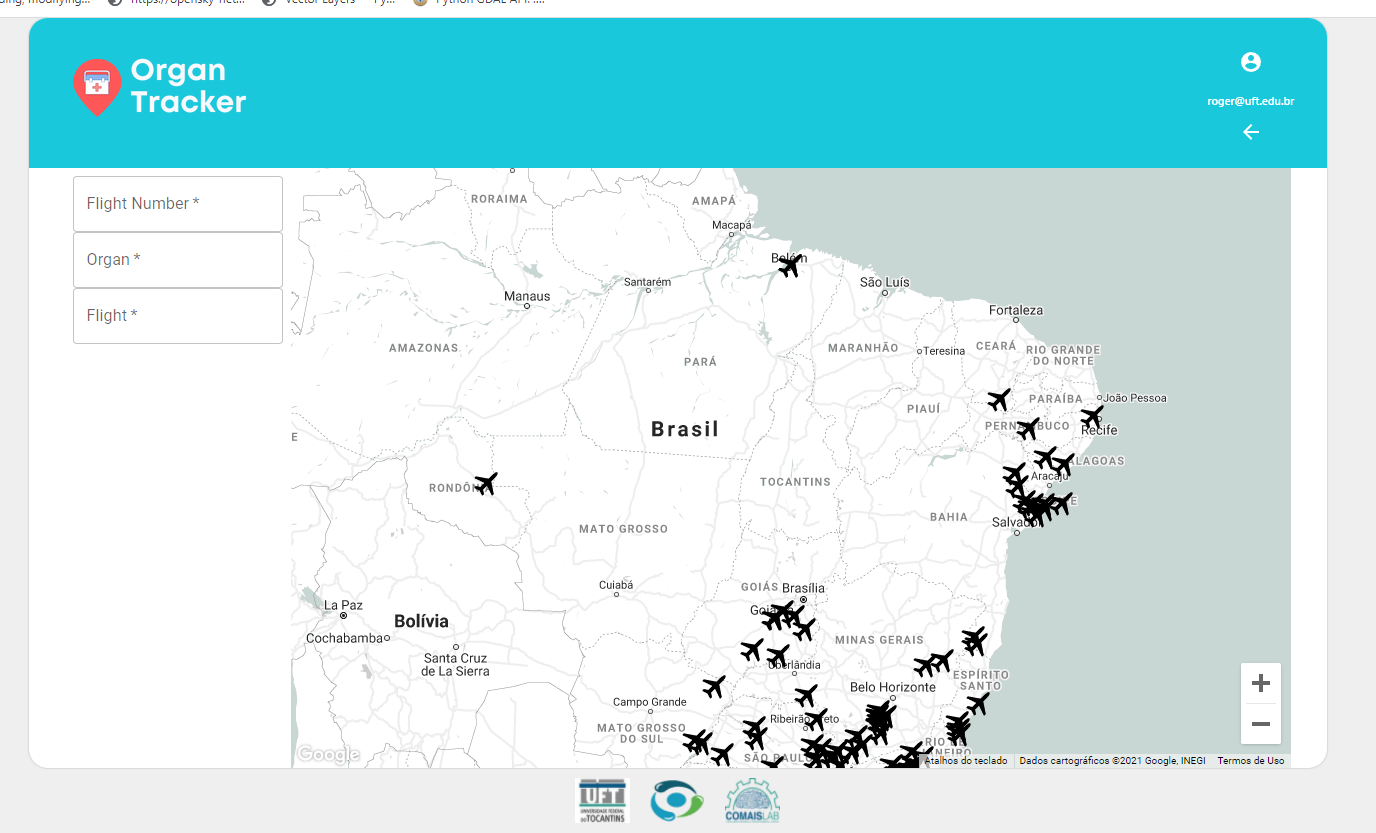The image size is (1376, 833).
Task: Click the Salvador city label
Action: 1016,522
